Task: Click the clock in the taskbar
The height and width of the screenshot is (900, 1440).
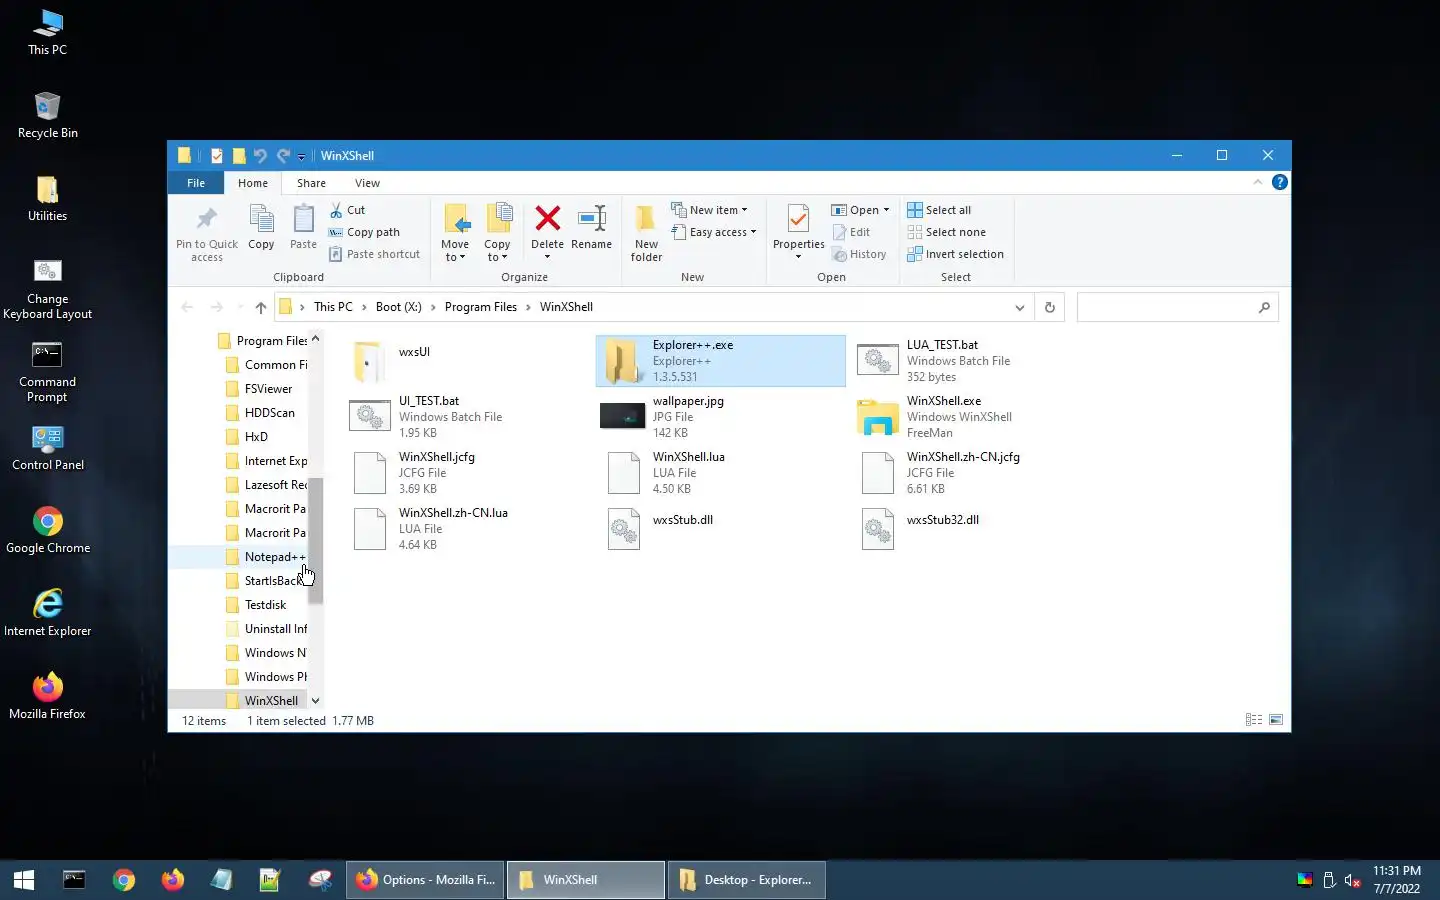Action: point(1396,880)
